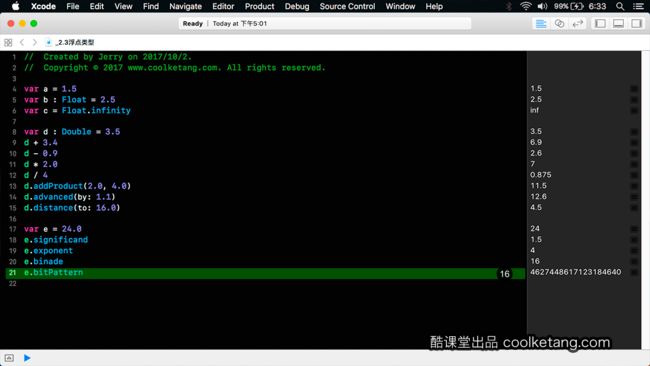Click the 2.3浮点类型 playground breadcrumb

pos(70,42)
